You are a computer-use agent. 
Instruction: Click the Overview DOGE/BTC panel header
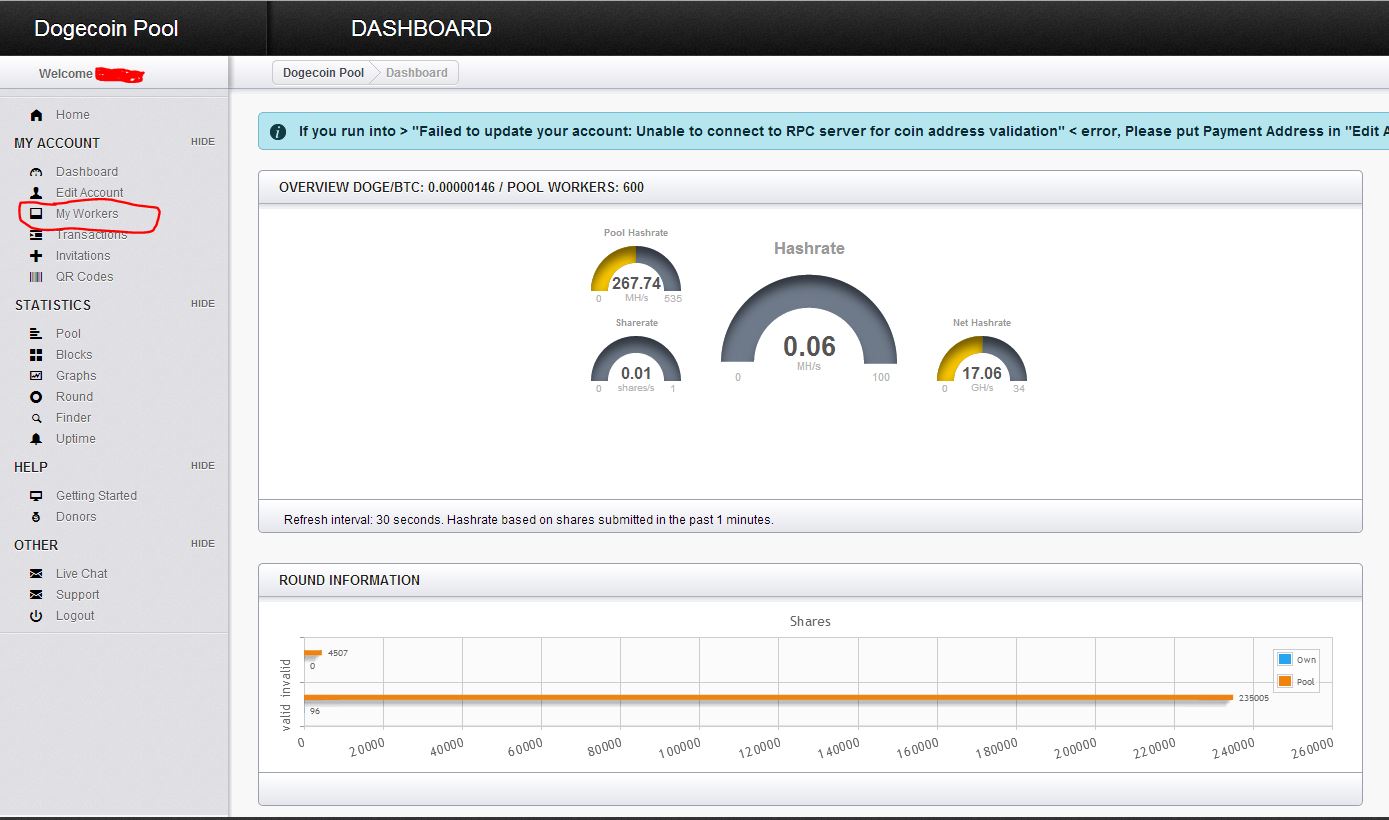pos(810,187)
